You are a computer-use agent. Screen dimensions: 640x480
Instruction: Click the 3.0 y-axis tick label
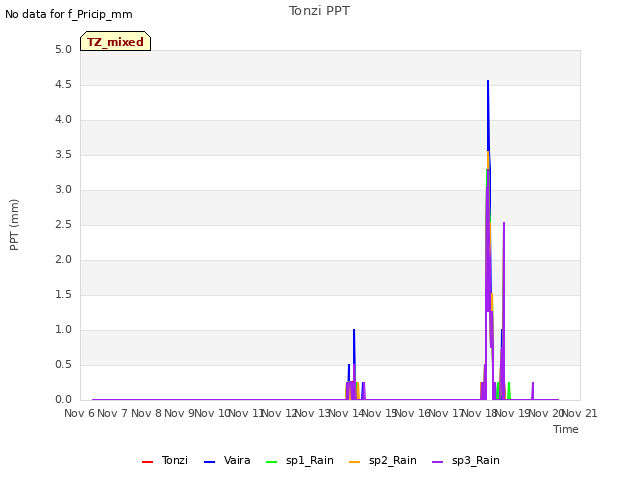63,189
